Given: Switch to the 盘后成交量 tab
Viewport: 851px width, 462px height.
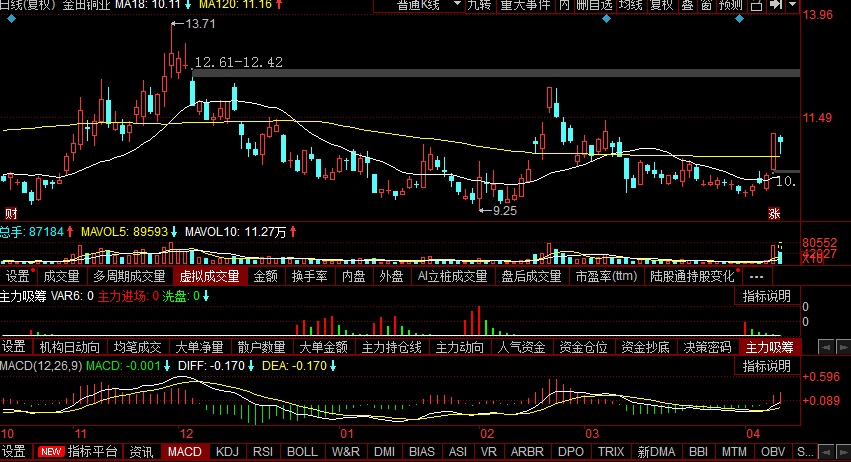Looking at the screenshot, I should [531, 276].
